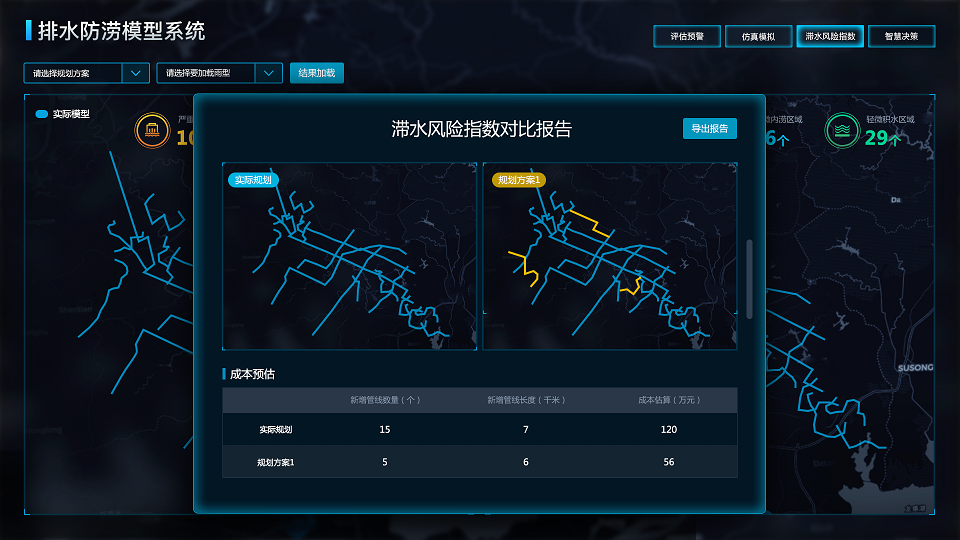Open the 智慧决策 tab

[901, 36]
